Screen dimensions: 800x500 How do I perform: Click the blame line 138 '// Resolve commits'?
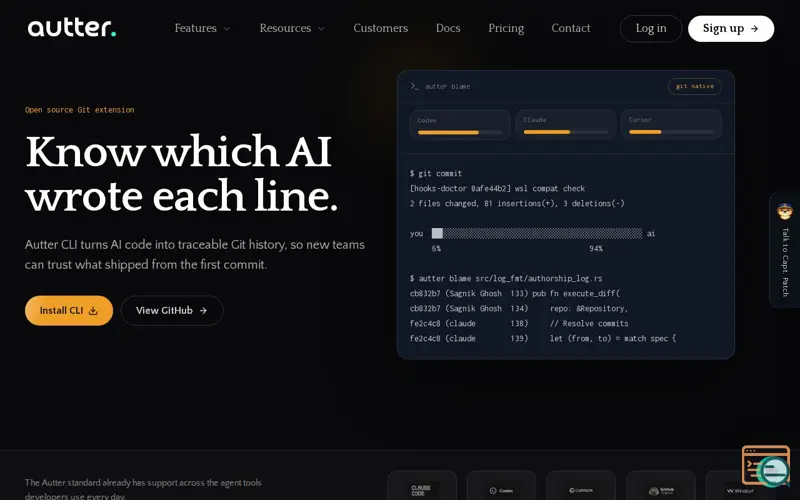[519, 323]
